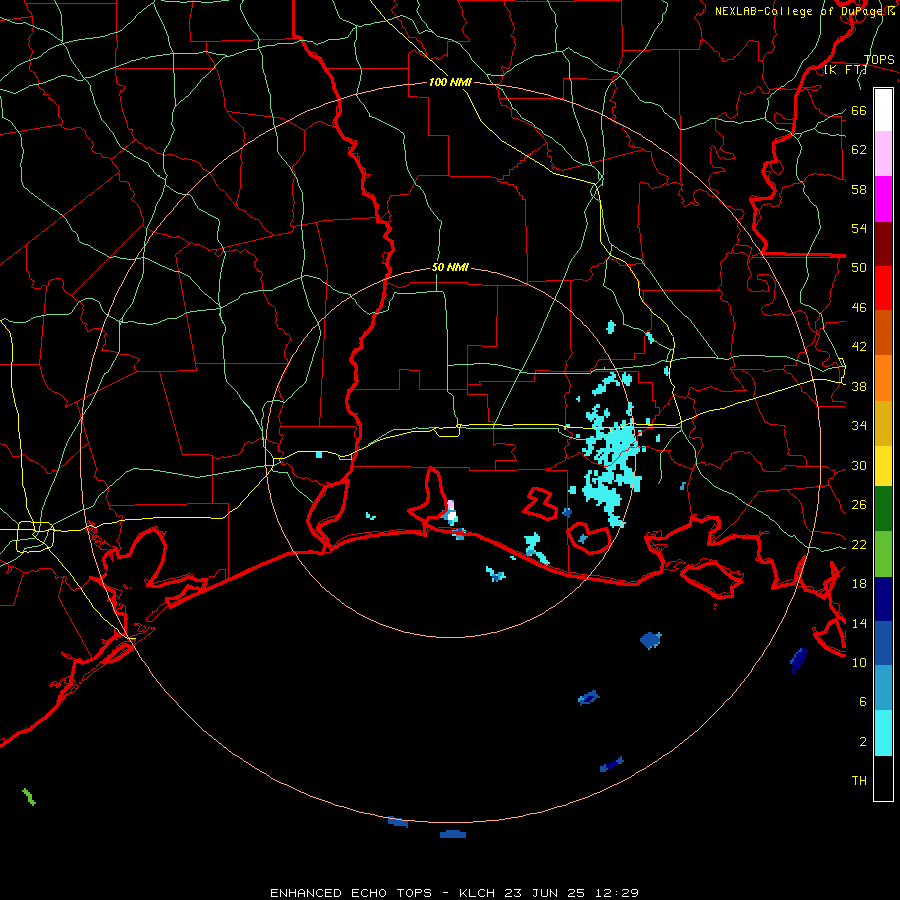Click the "30" legend value

coord(859,465)
